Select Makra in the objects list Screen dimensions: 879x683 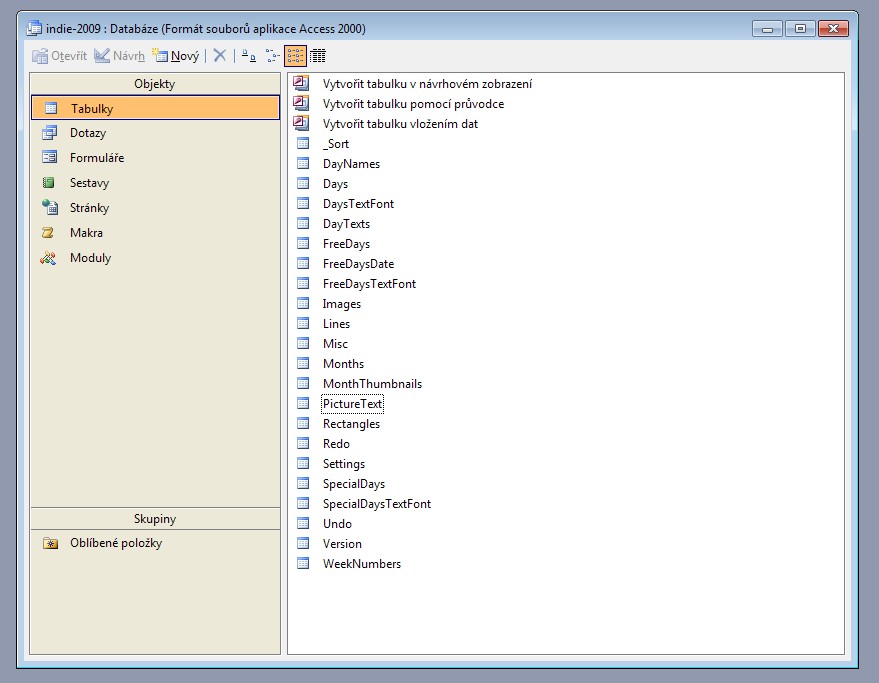pos(86,233)
